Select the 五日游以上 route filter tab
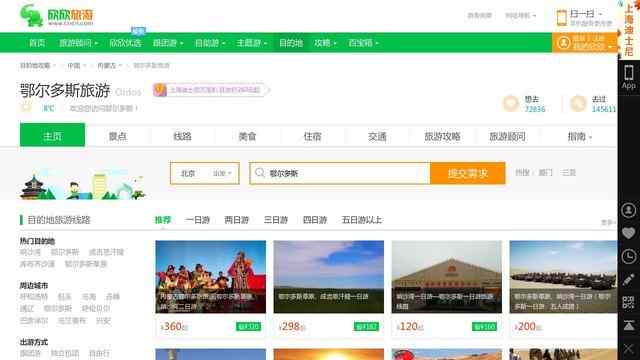640x360 pixels. [362, 220]
